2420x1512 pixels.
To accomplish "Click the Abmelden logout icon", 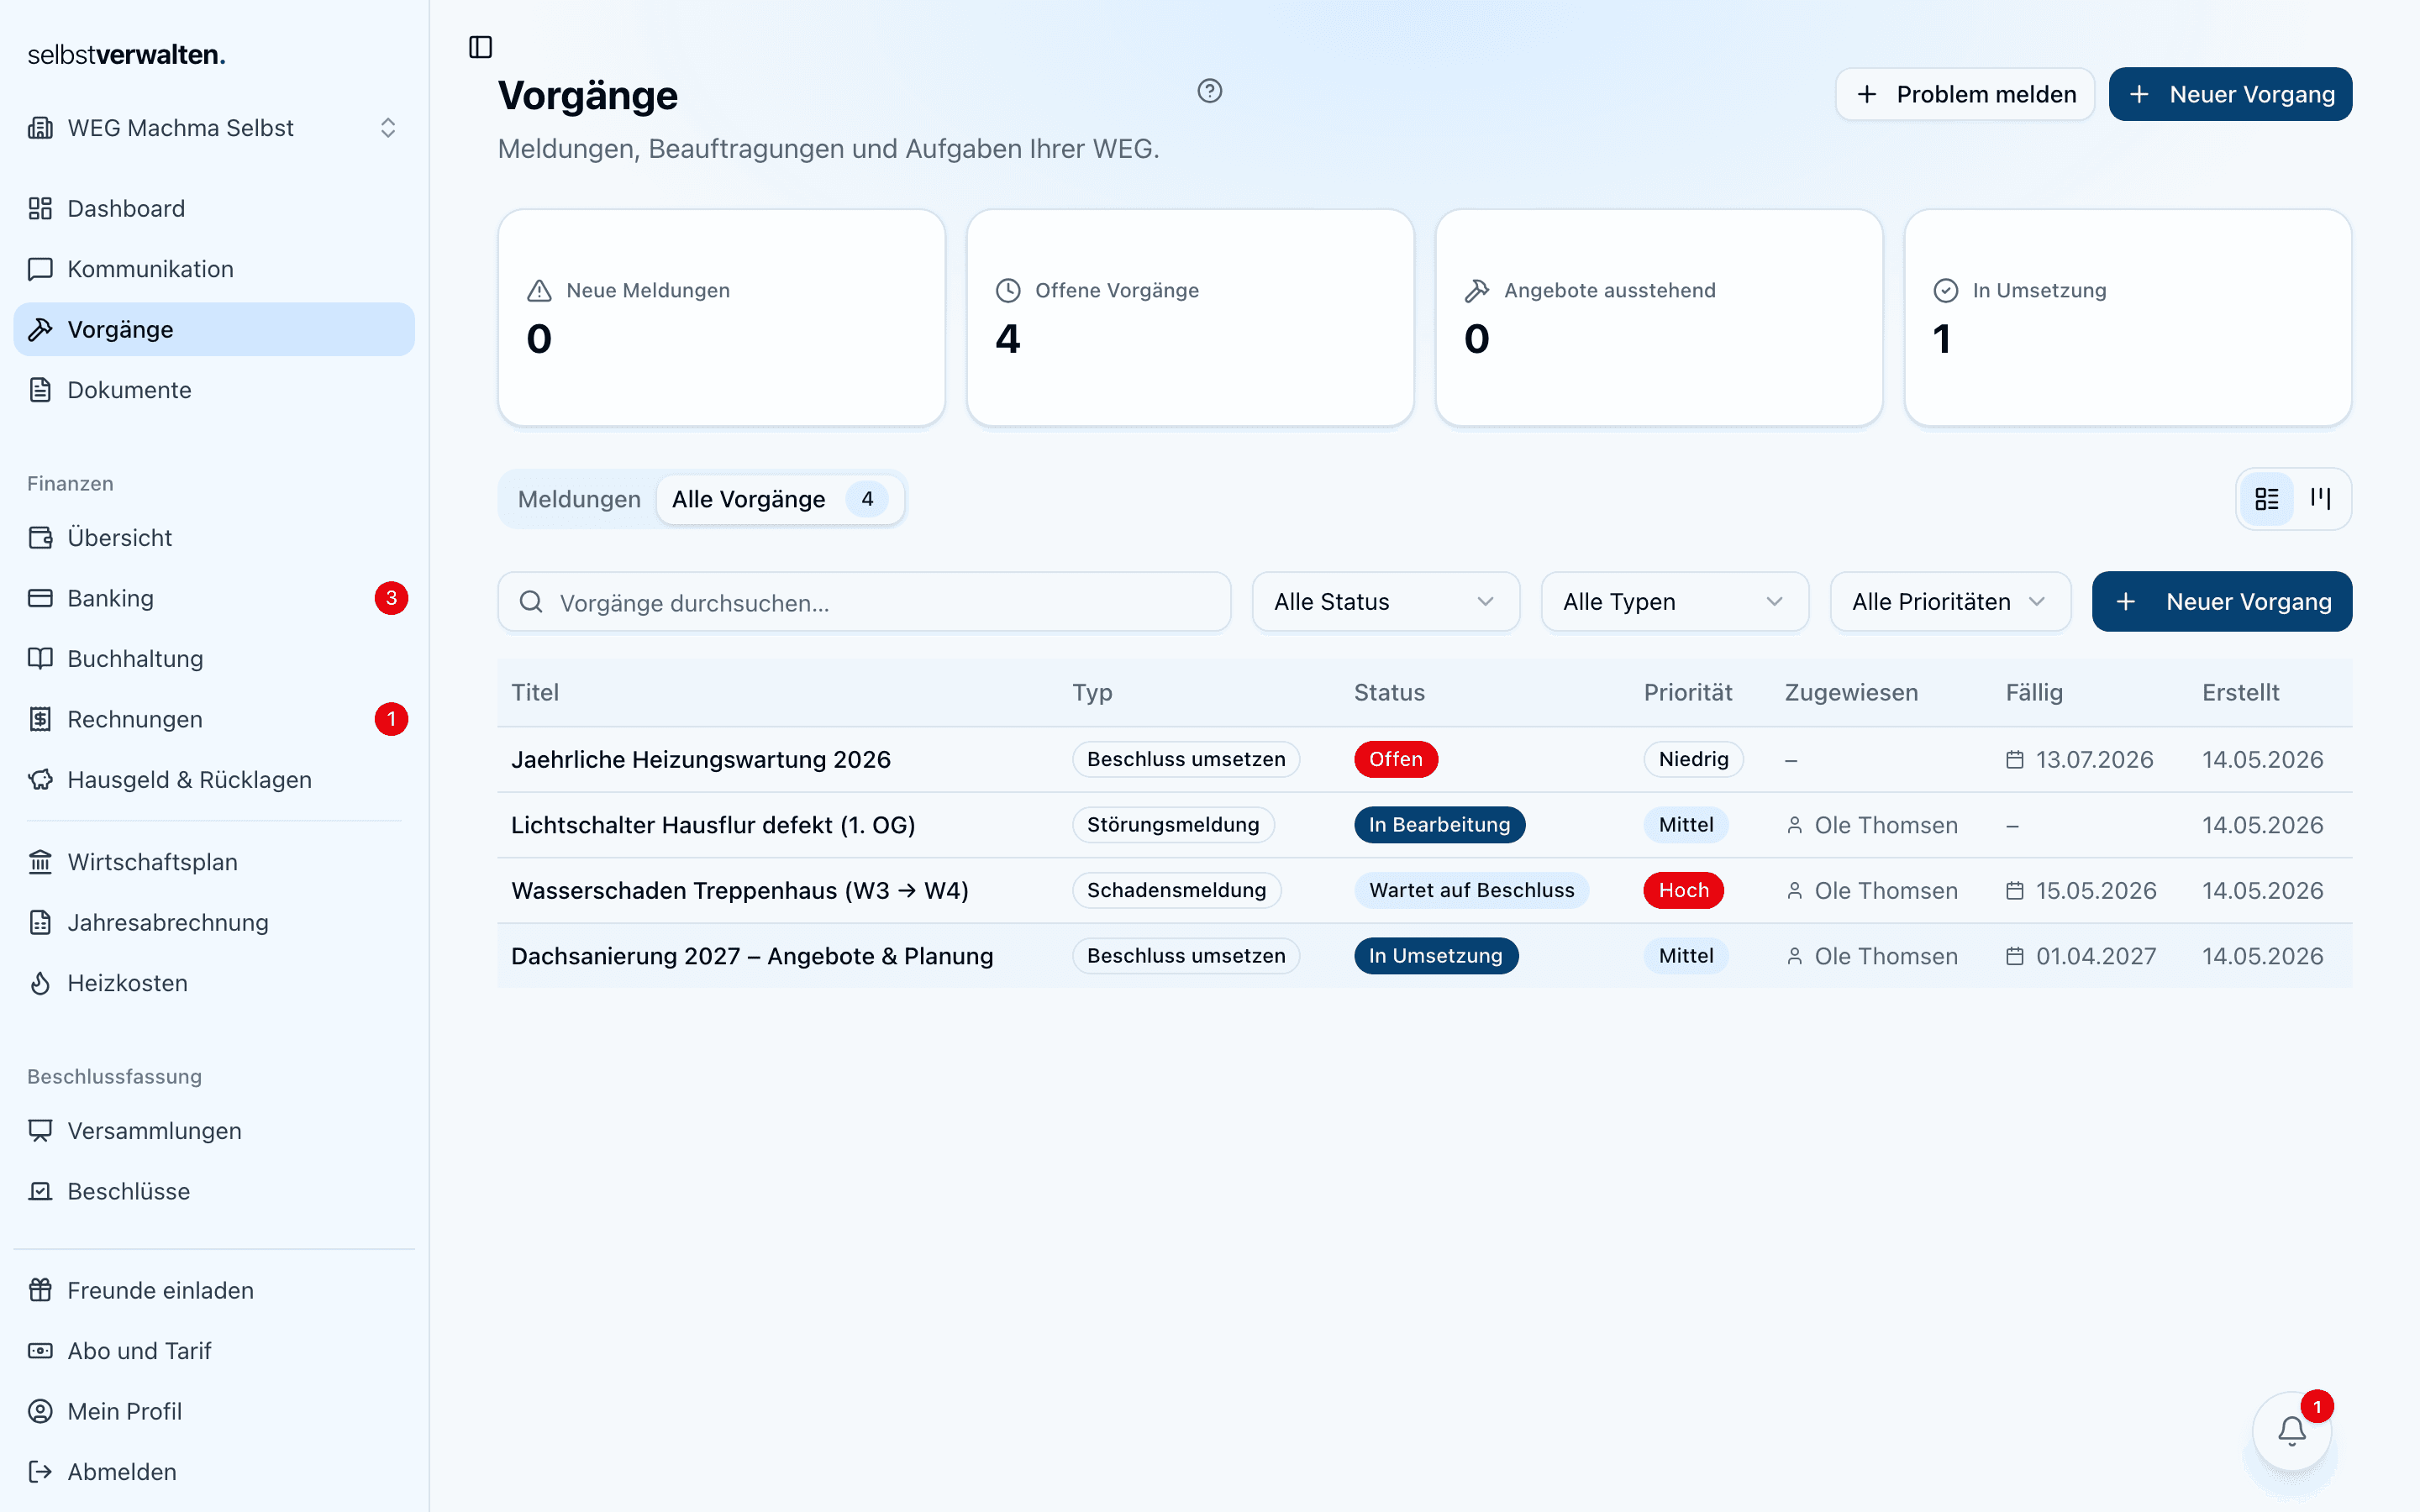I will [x=40, y=1472].
